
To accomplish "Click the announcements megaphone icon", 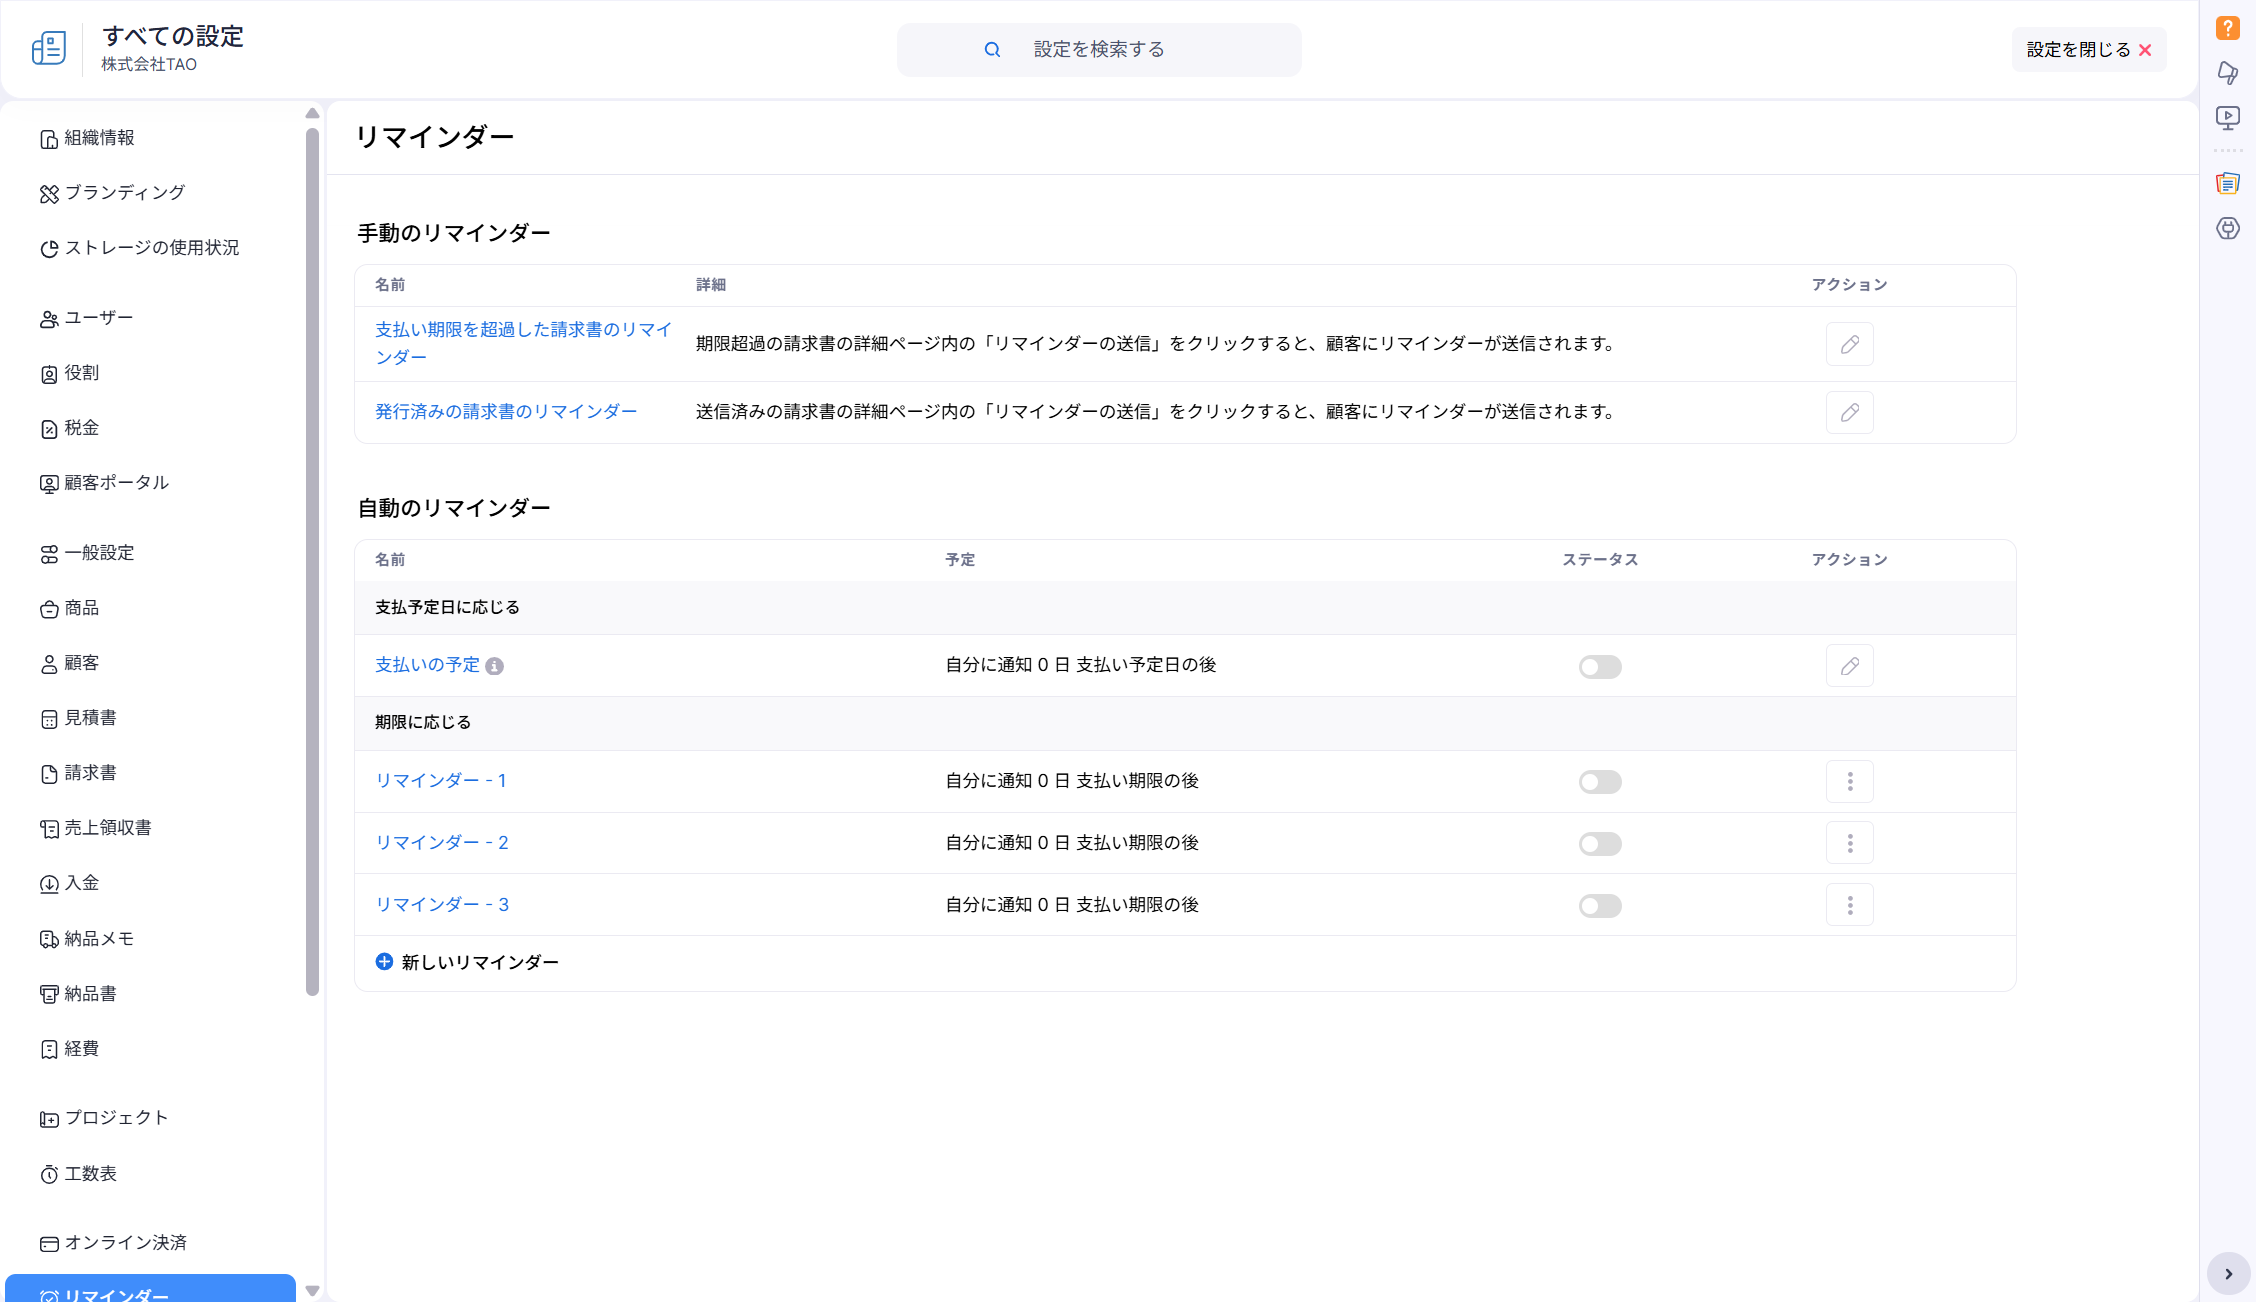I will pos(2227,73).
